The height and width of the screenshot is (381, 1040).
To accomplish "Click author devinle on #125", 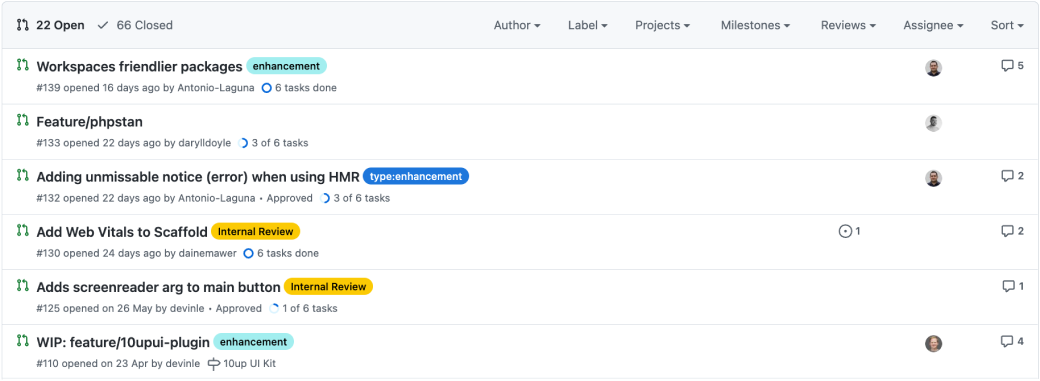I will pos(188,308).
